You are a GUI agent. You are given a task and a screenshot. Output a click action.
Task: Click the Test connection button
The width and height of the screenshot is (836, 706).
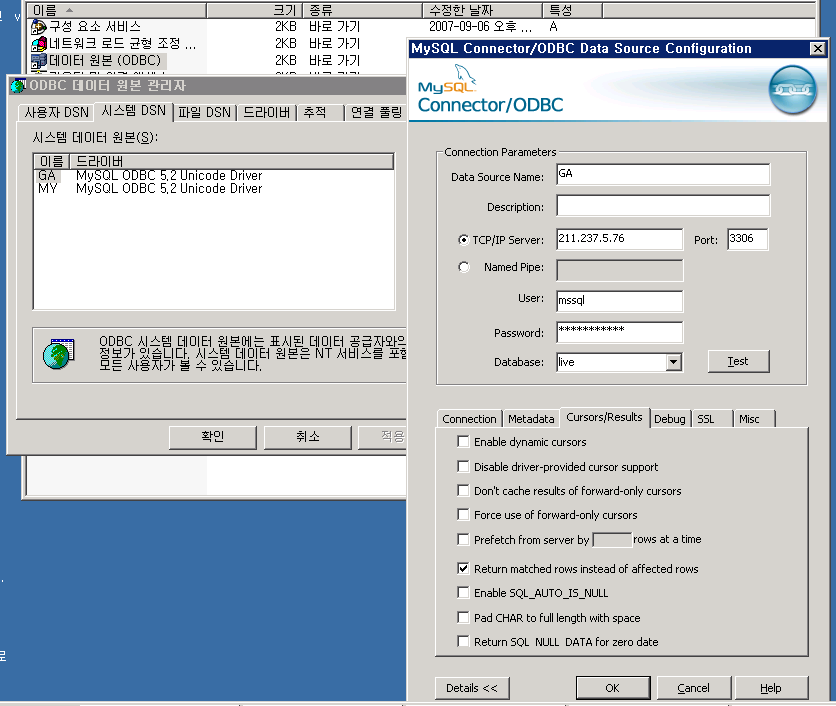(x=738, y=362)
